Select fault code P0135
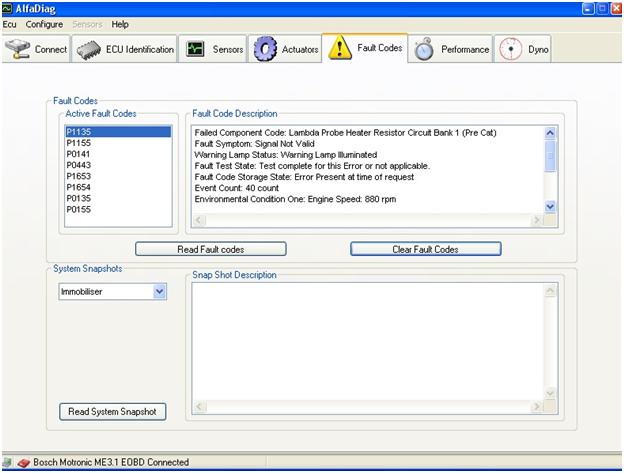 coord(118,199)
